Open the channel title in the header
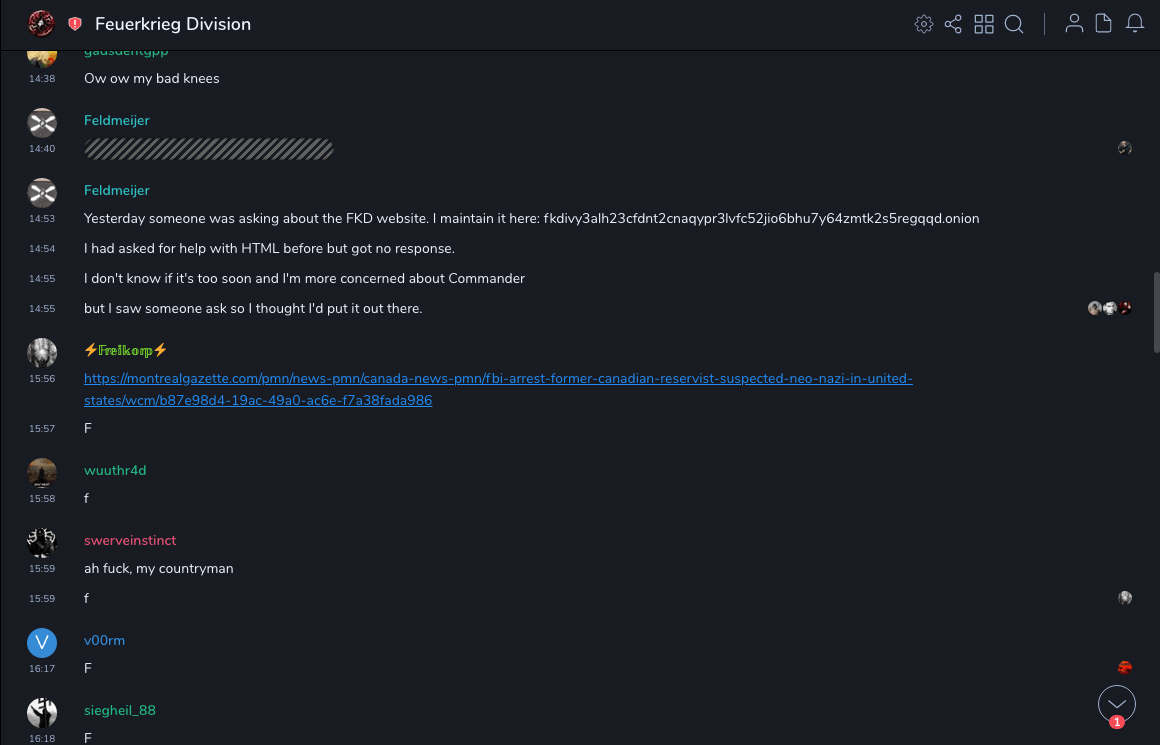 click(x=173, y=24)
